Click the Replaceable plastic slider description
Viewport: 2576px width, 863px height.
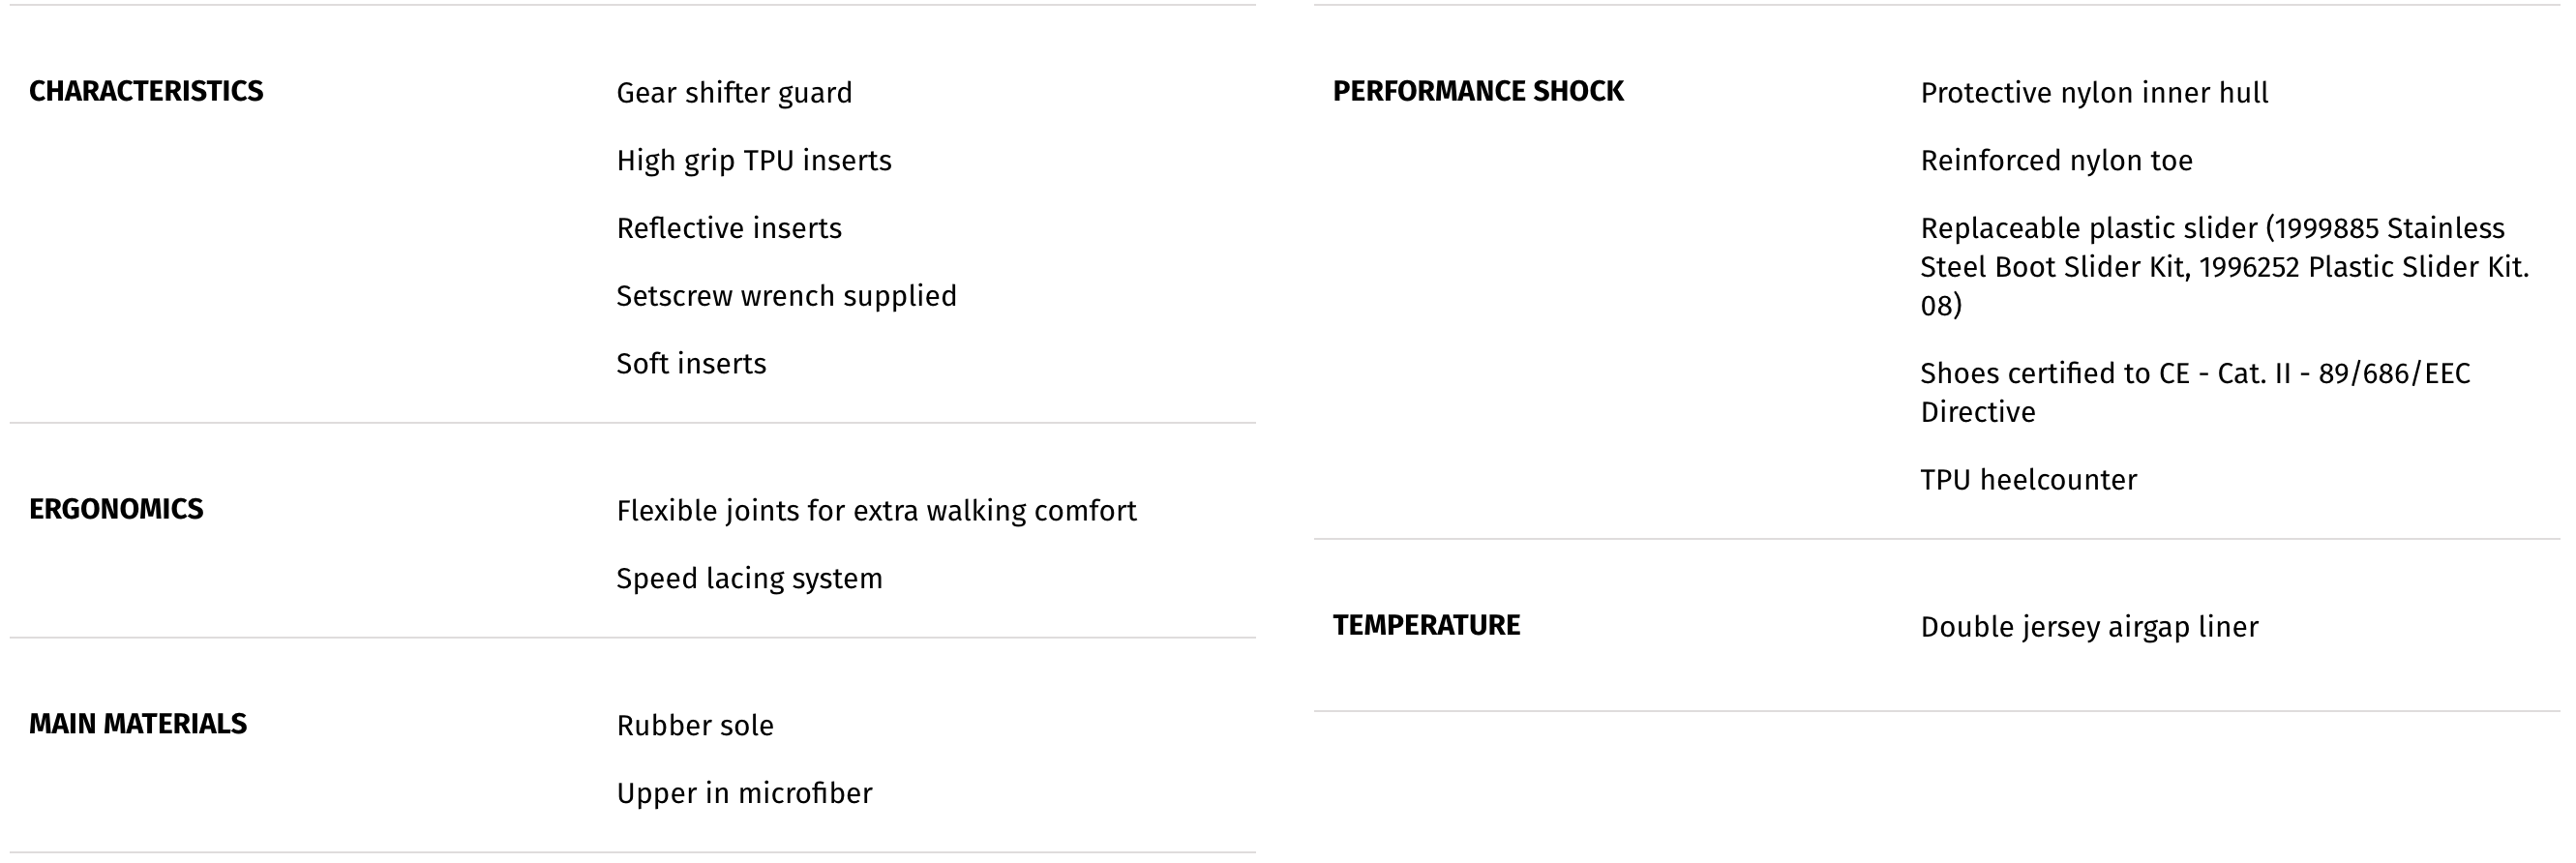click(2224, 267)
